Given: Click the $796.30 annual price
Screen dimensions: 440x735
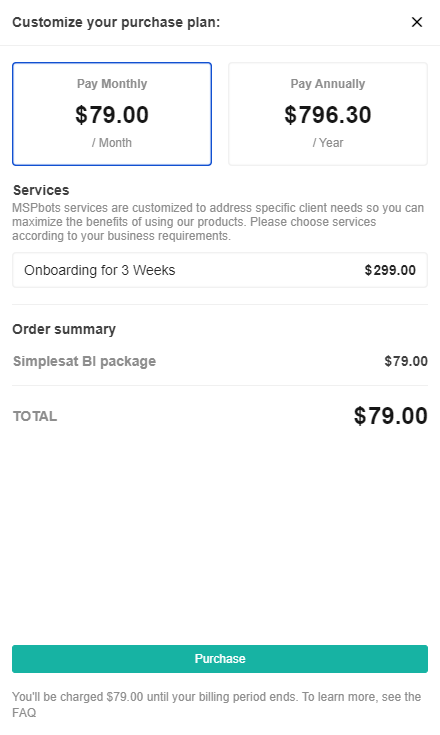Looking at the screenshot, I should coord(328,115).
